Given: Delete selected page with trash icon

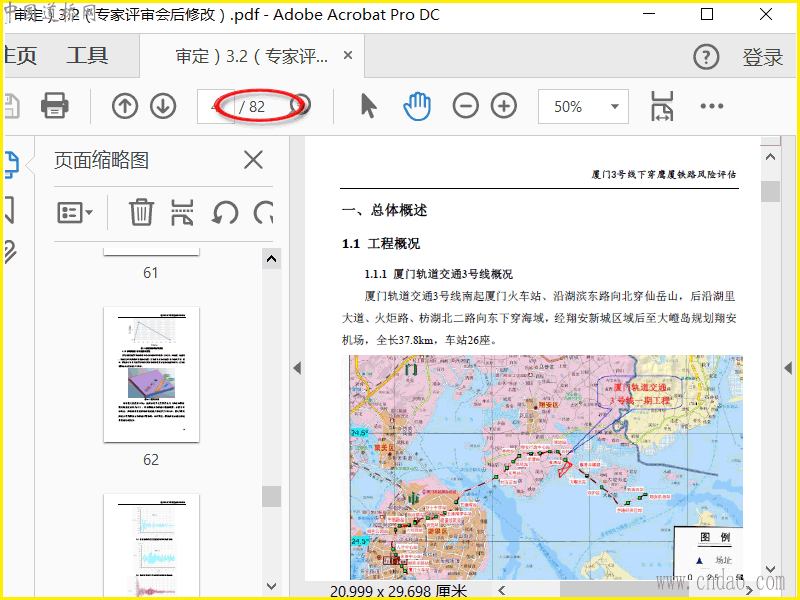Looking at the screenshot, I should [141, 212].
